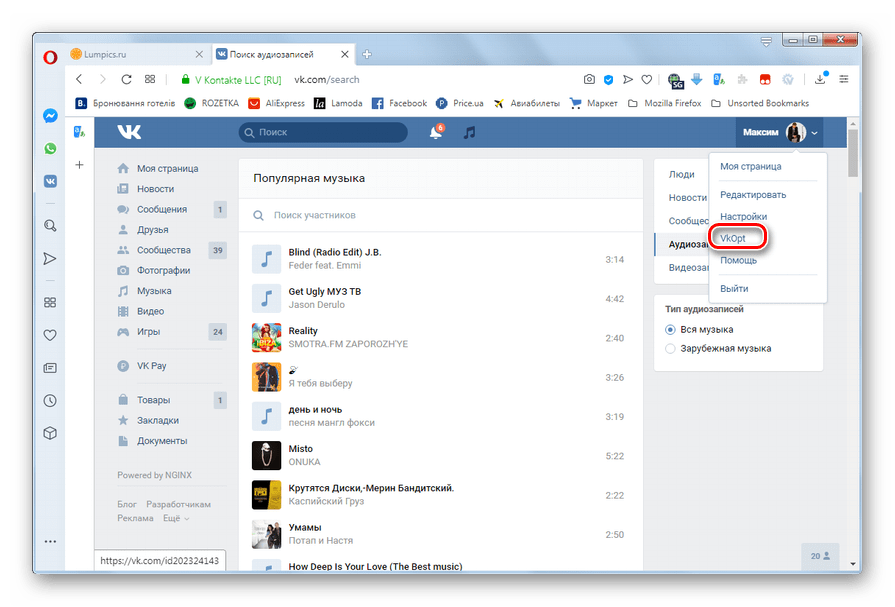
Task: Click the vk.com/search address bar
Action: click(326, 80)
